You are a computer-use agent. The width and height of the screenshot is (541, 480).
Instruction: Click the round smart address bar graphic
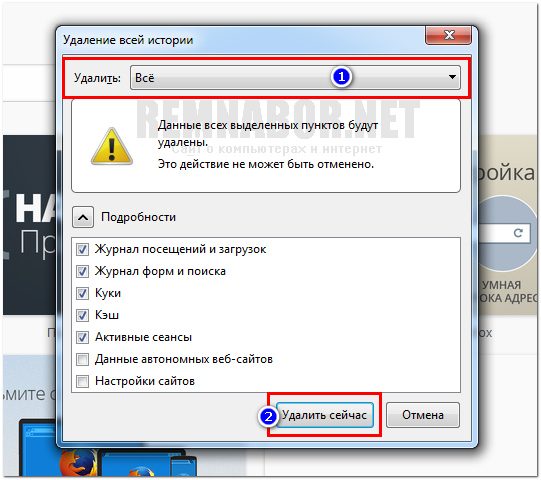(x=505, y=234)
